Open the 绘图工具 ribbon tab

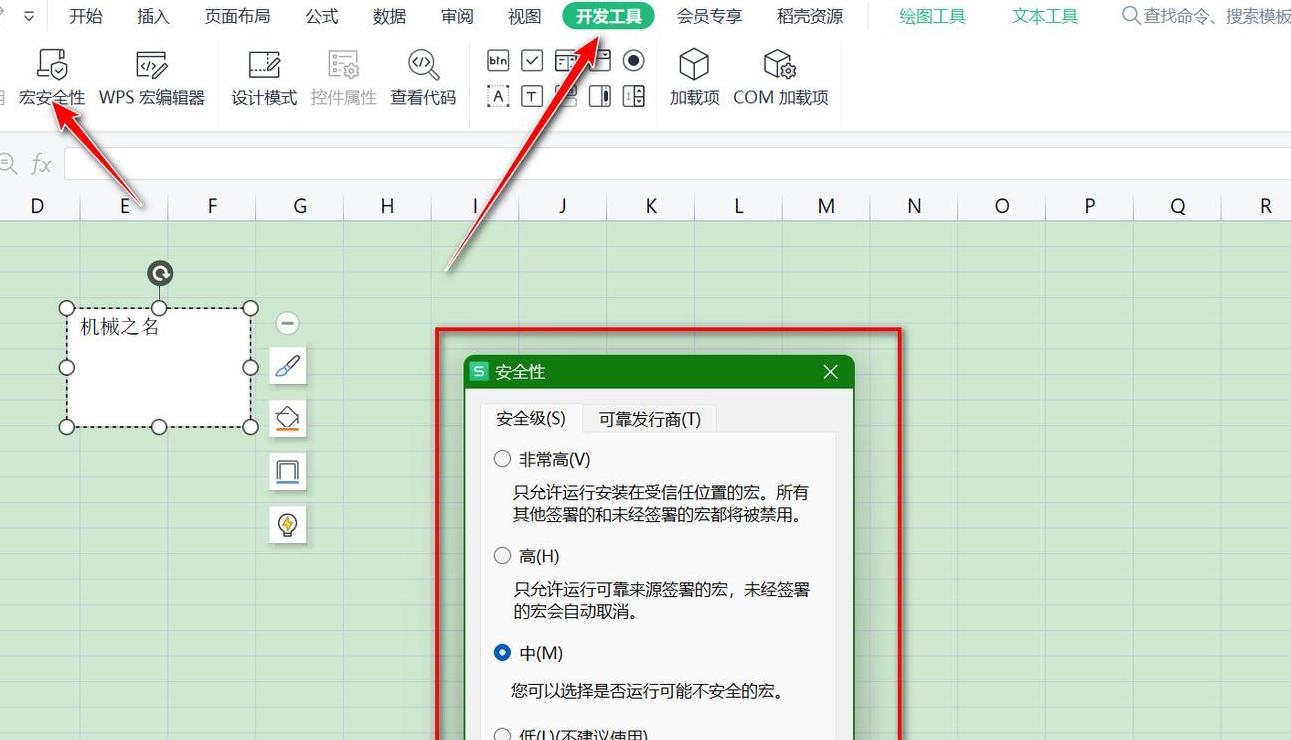tap(932, 16)
